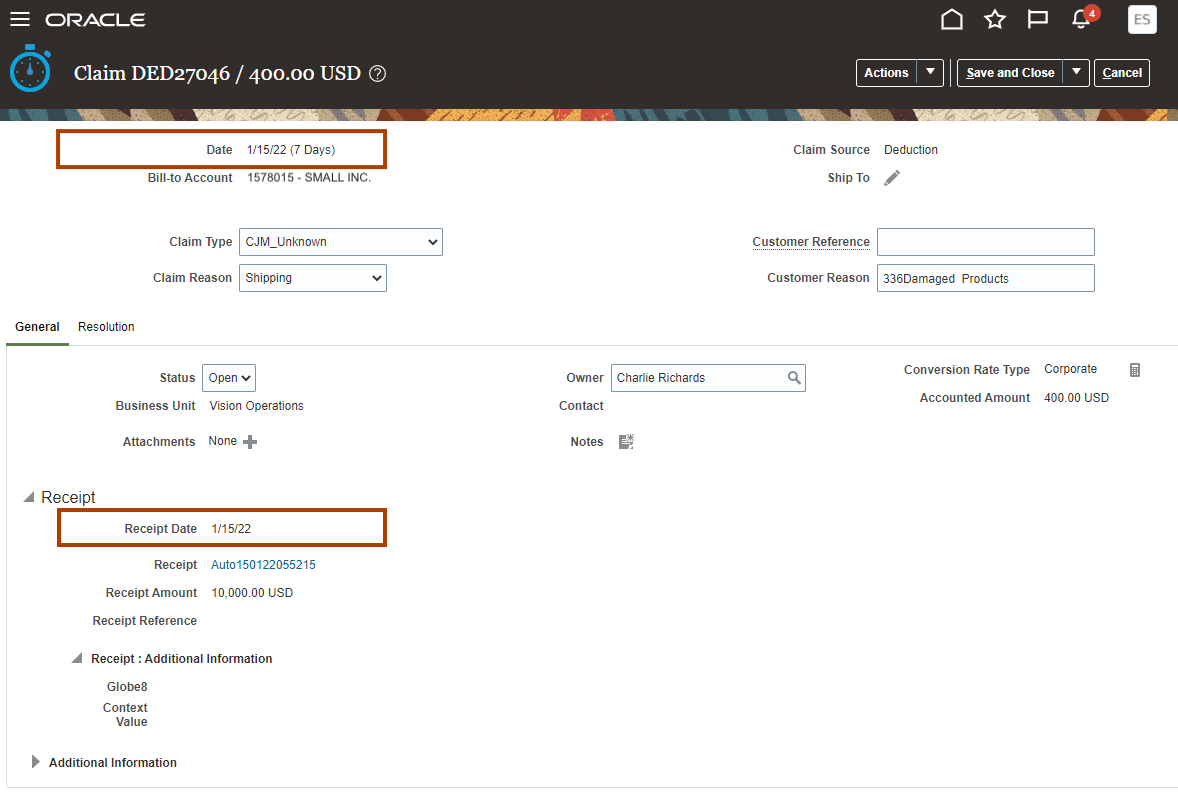Open receipt link Auto150122055215
1178x792 pixels.
coord(264,565)
